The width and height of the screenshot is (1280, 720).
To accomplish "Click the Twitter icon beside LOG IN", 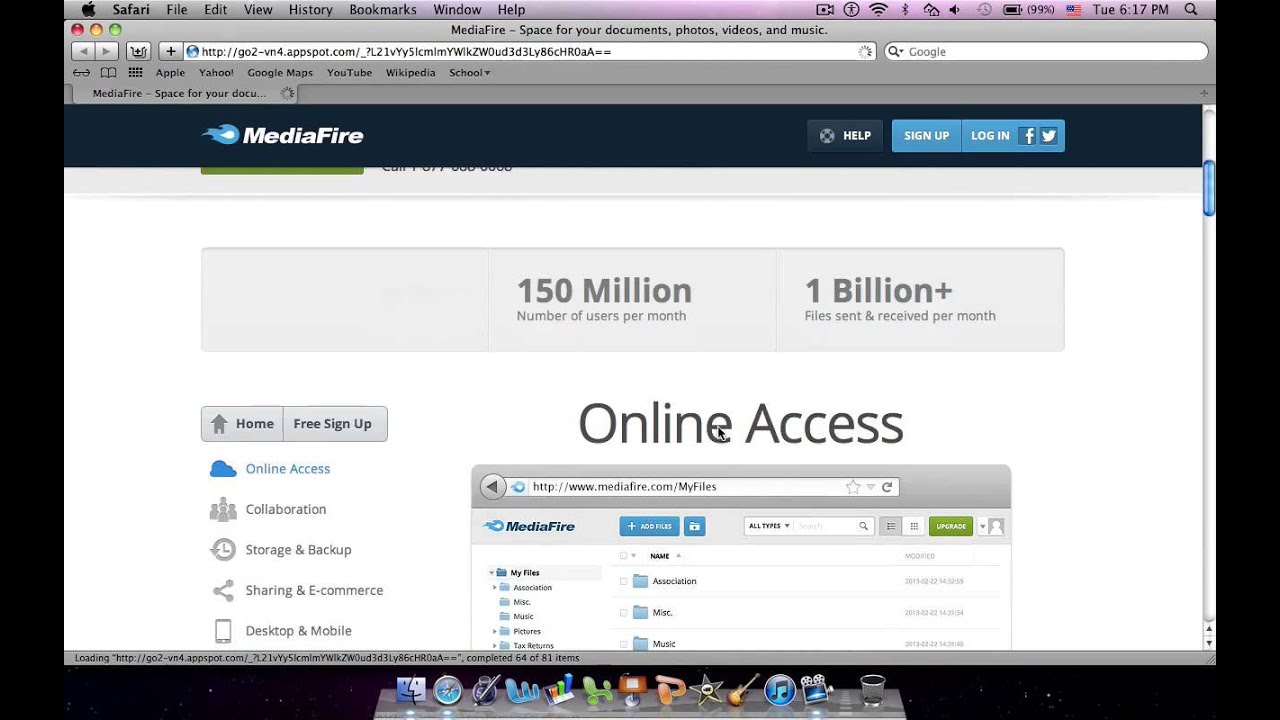I will [x=1048, y=136].
